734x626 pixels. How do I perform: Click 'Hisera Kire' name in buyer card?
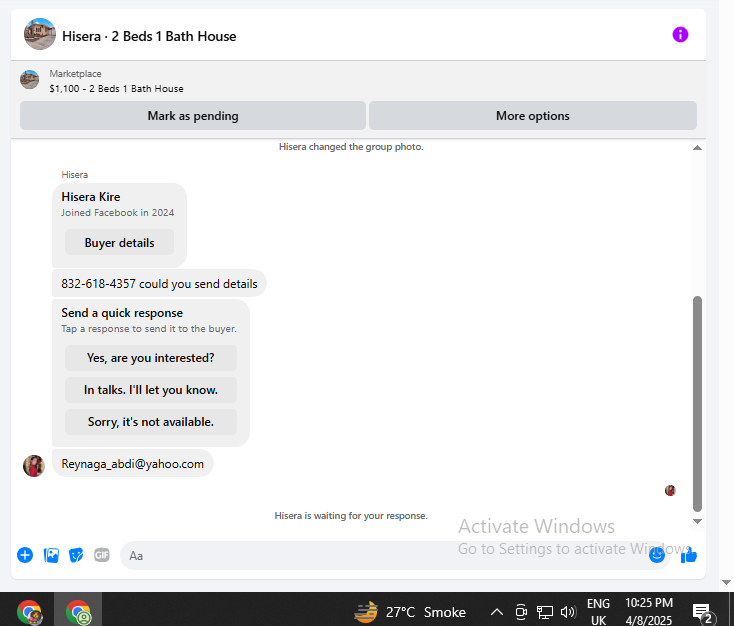pyautogui.click(x=91, y=197)
